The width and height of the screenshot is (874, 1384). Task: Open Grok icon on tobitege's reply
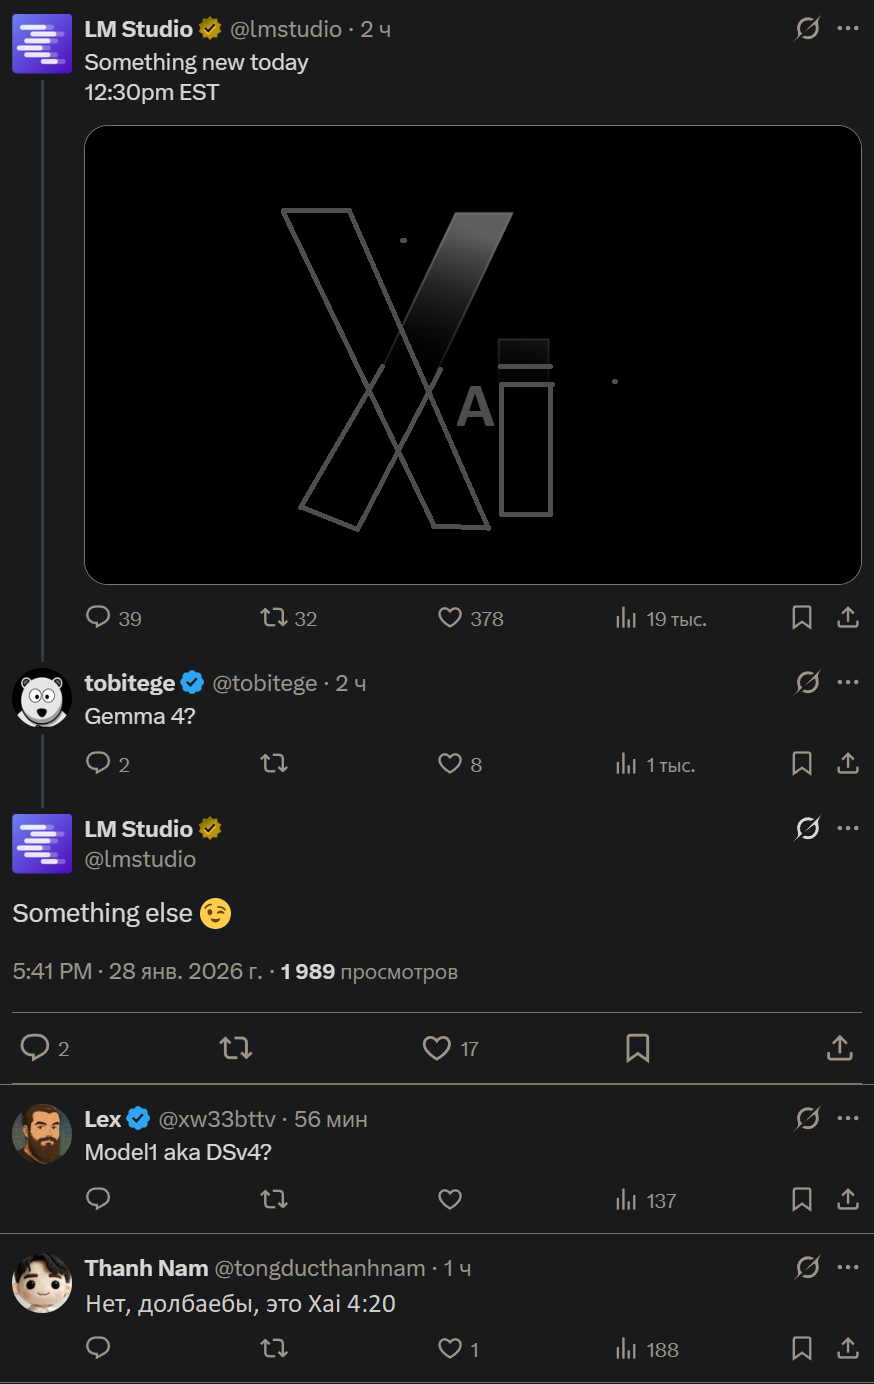point(807,683)
